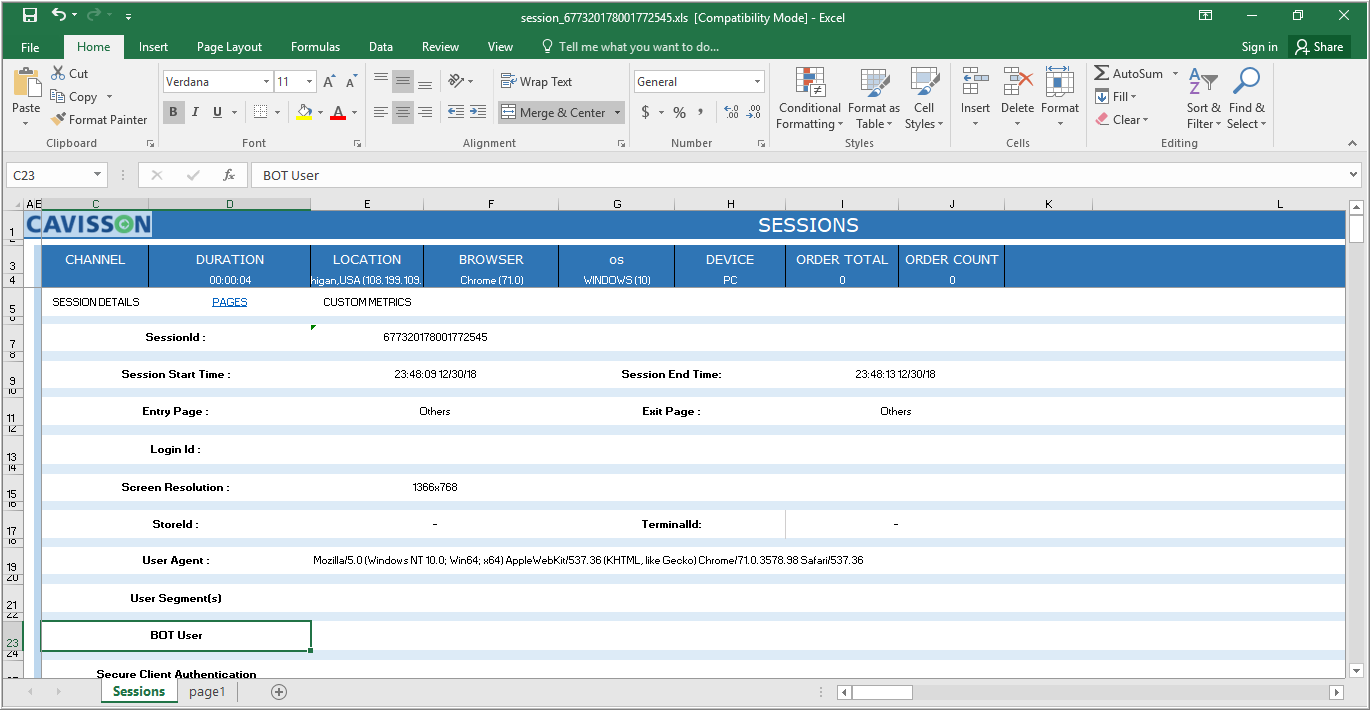Switch to the Data tab
Viewport: 1370px width, 710px height.
point(380,47)
